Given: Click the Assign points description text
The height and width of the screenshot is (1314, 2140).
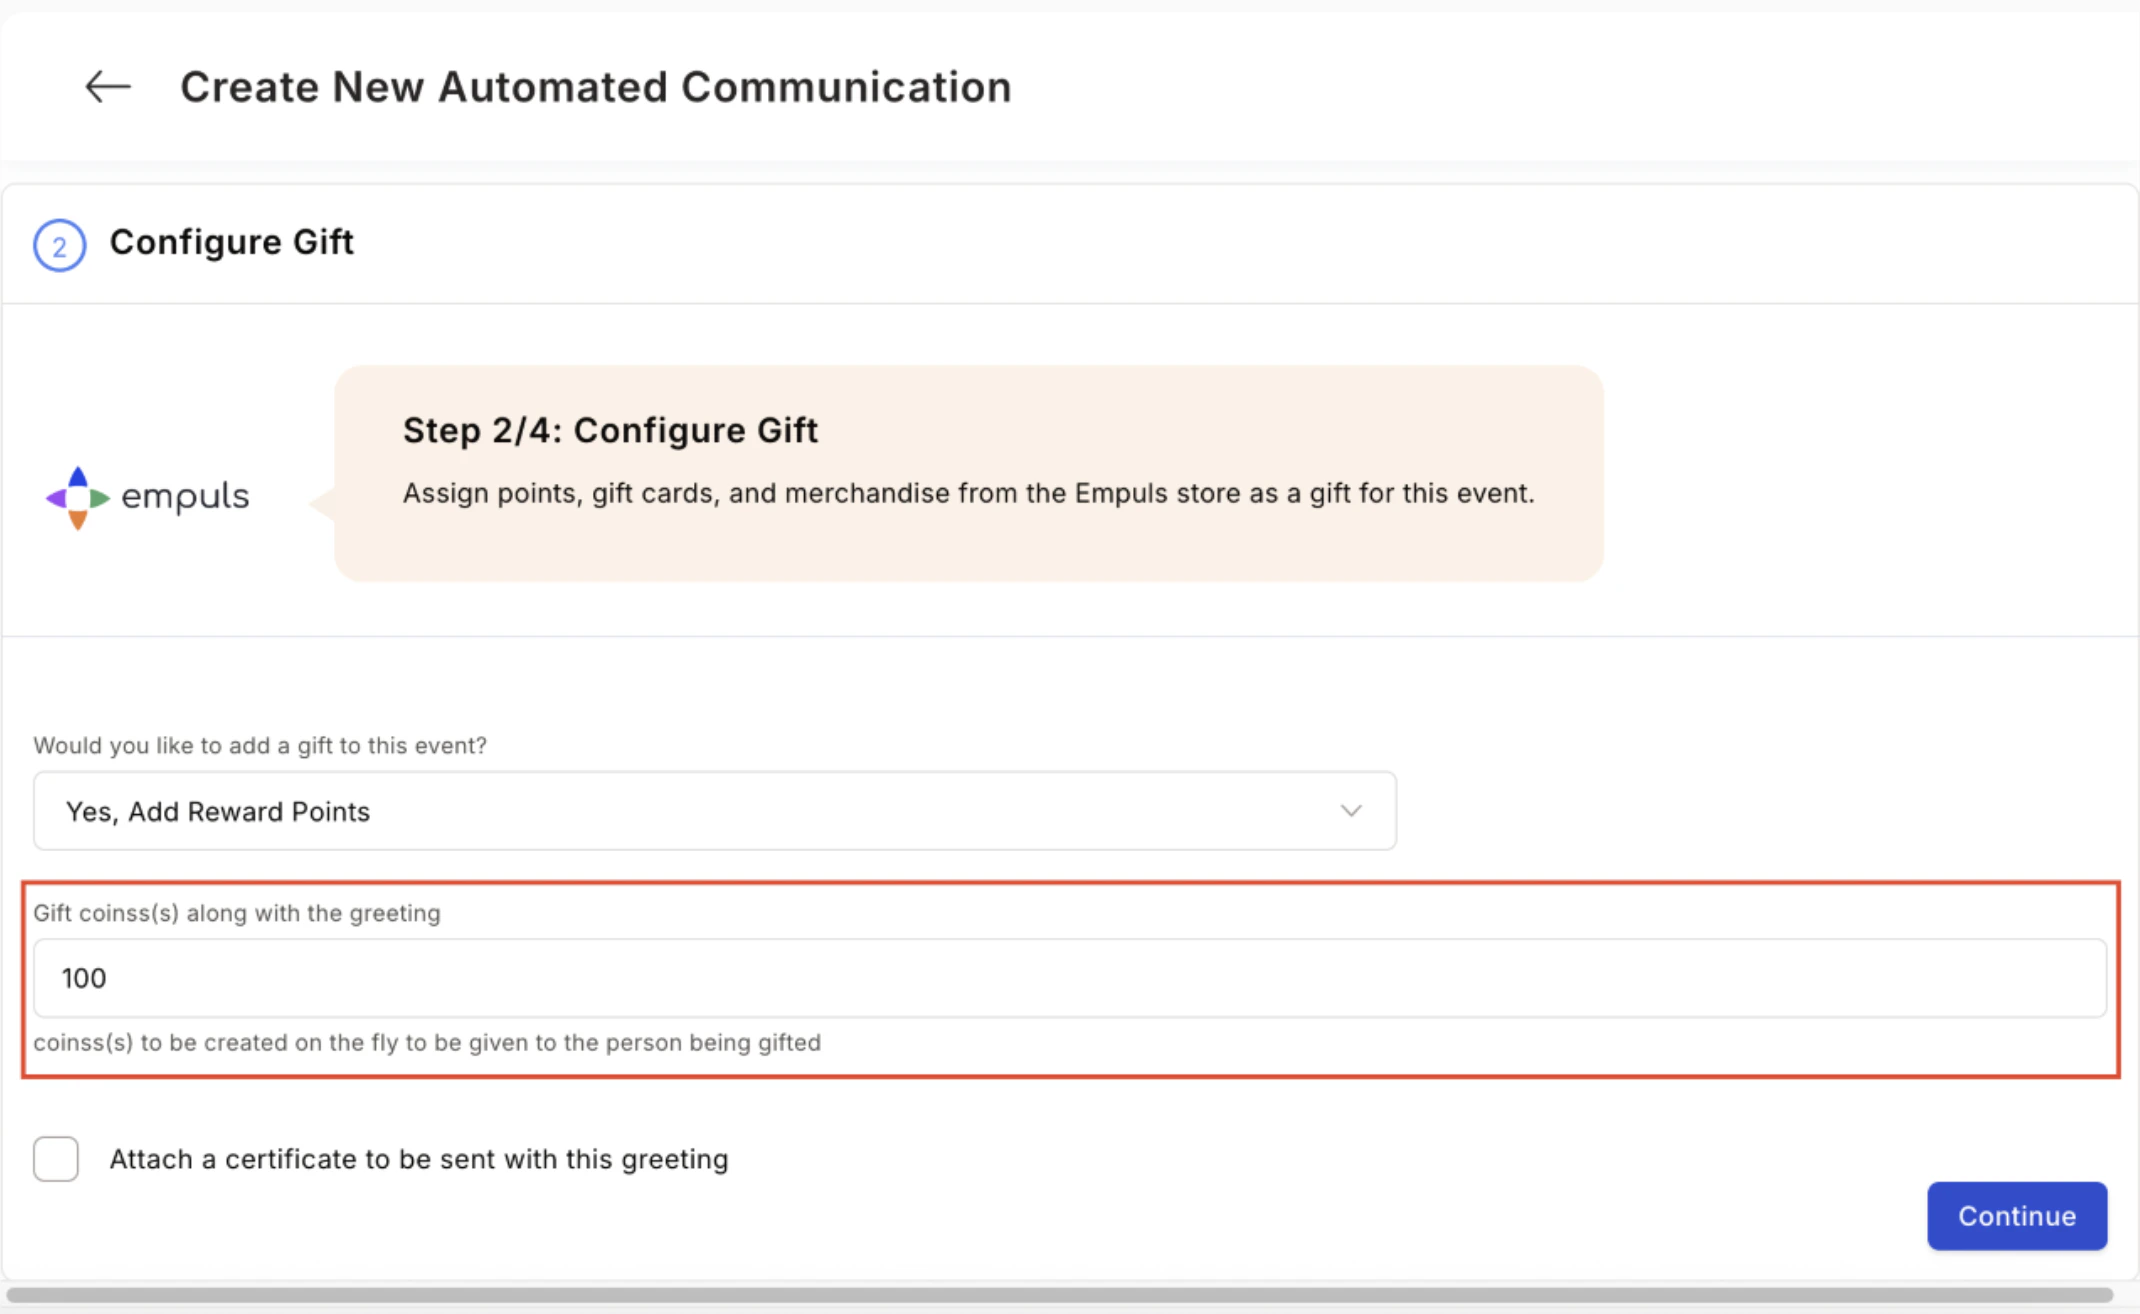Looking at the screenshot, I should tap(968, 493).
